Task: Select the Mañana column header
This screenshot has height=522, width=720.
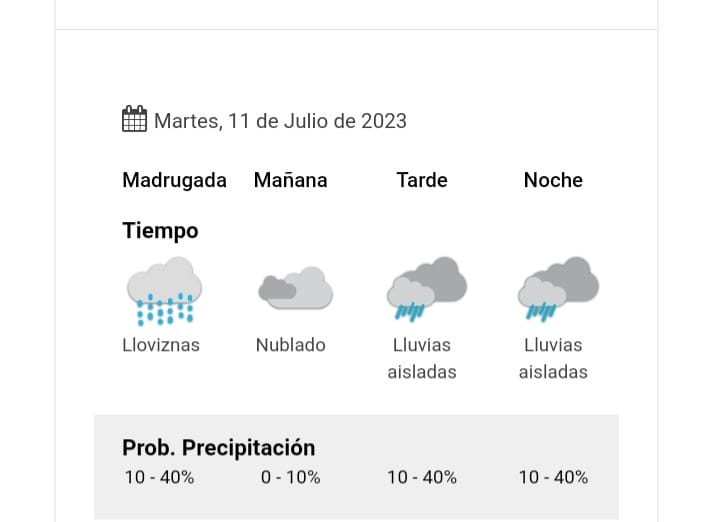Action: pos(291,180)
